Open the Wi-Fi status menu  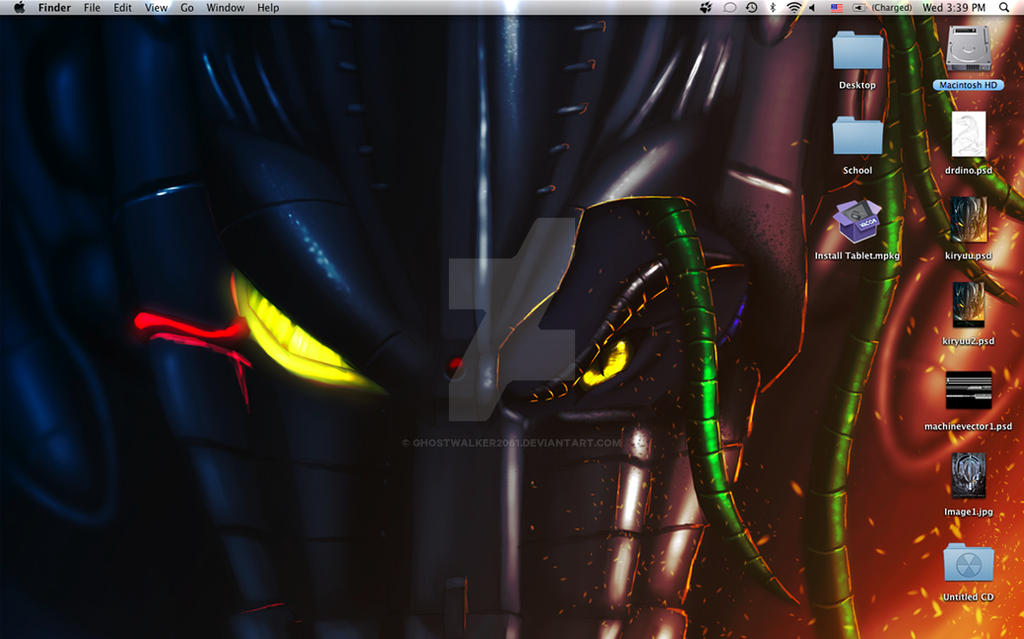point(794,8)
